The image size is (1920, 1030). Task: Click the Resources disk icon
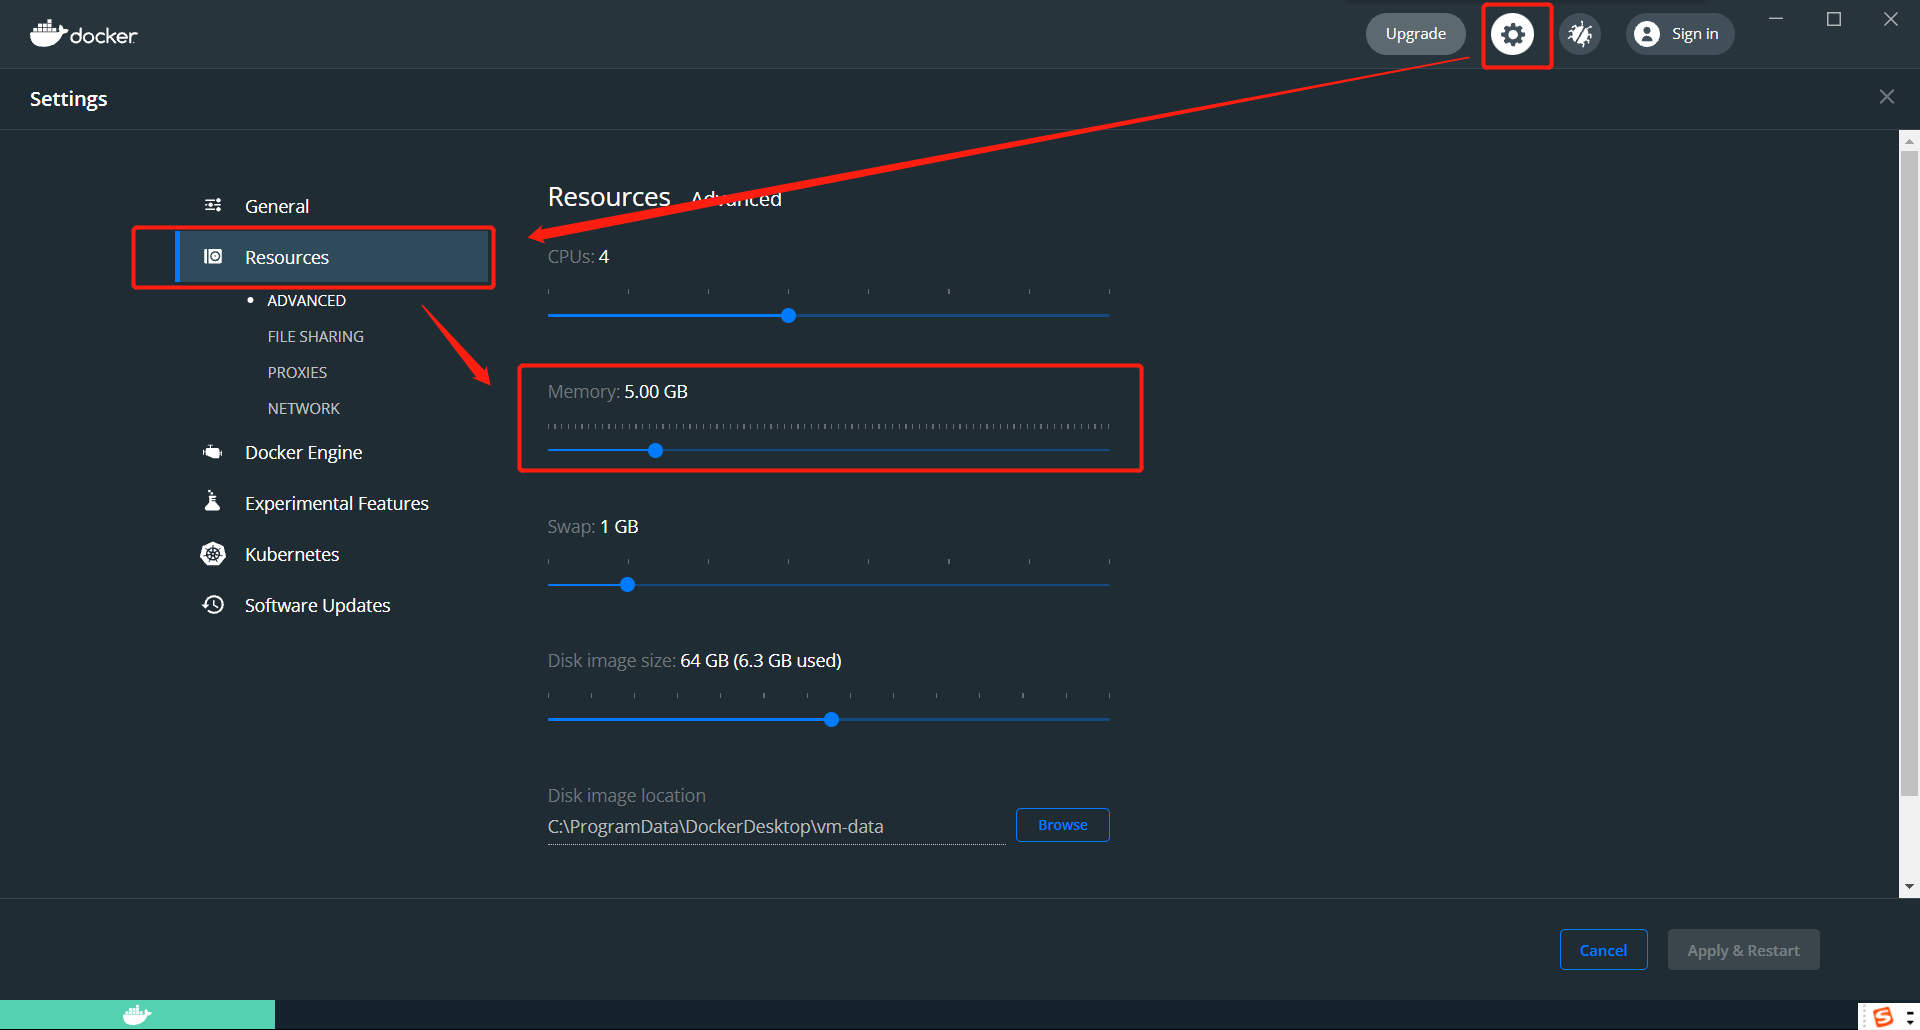[213, 256]
